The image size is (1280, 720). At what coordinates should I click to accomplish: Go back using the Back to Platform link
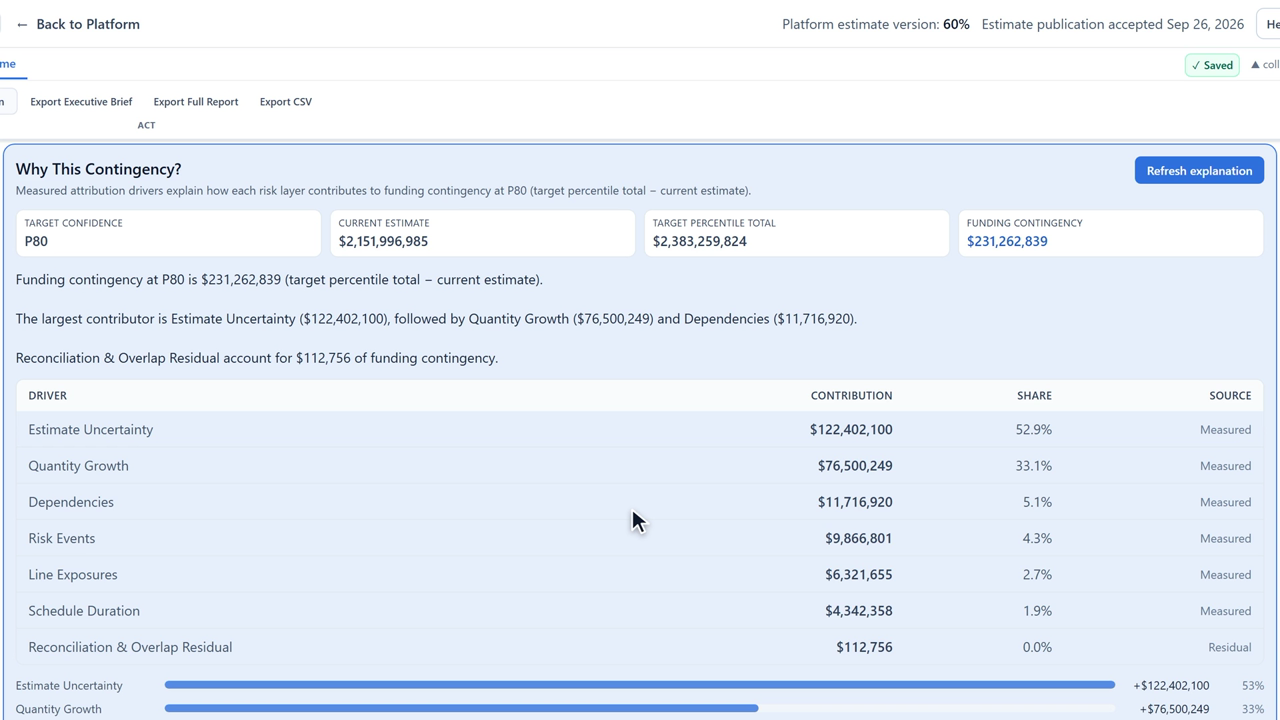(78, 24)
